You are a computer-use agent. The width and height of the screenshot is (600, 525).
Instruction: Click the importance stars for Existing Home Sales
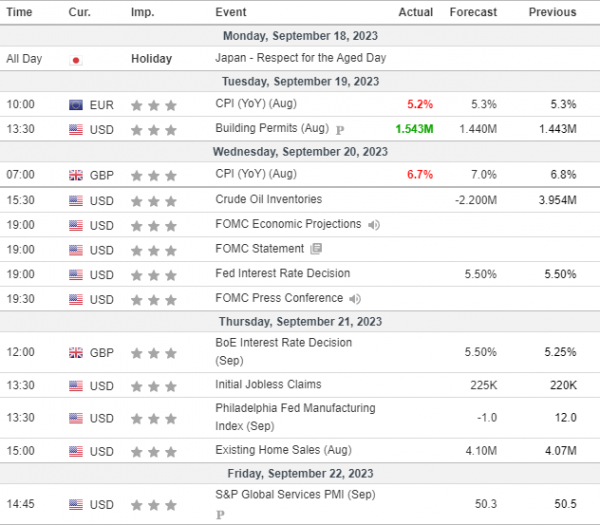point(154,452)
